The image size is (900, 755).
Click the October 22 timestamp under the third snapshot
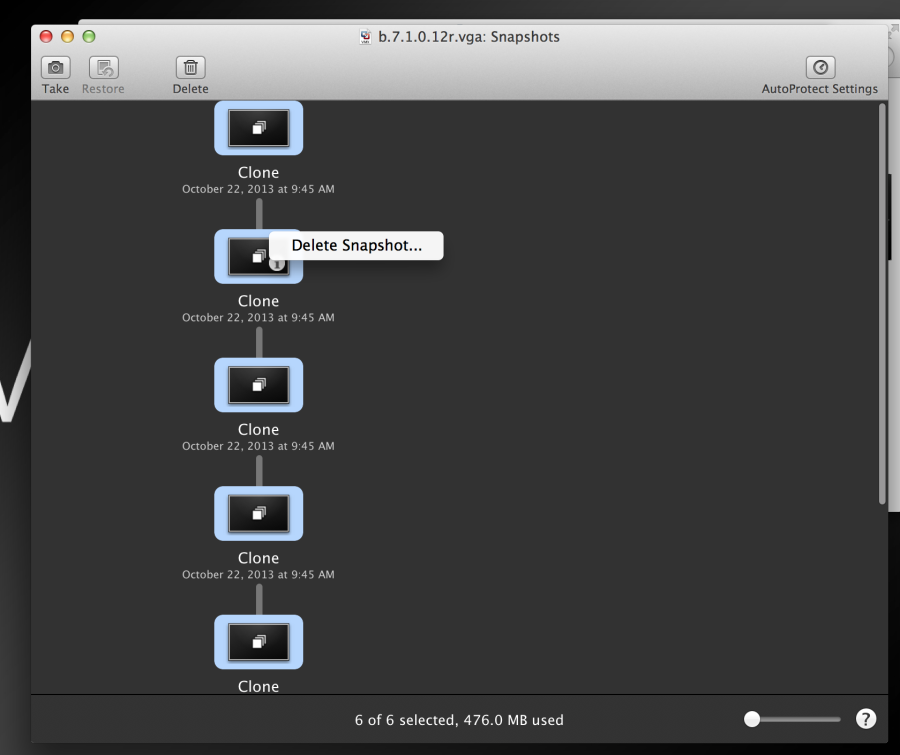258,446
